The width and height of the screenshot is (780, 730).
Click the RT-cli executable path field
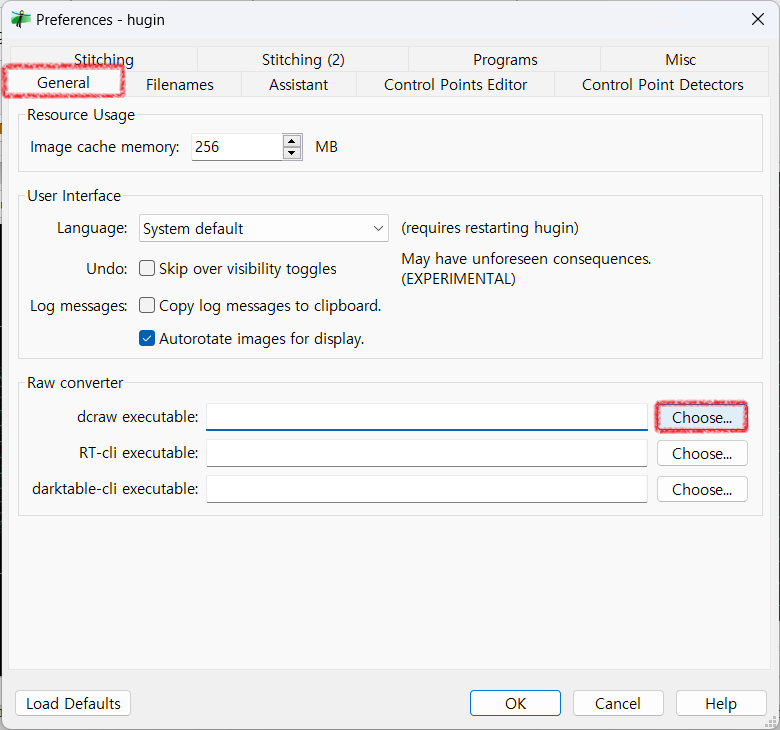pos(427,453)
